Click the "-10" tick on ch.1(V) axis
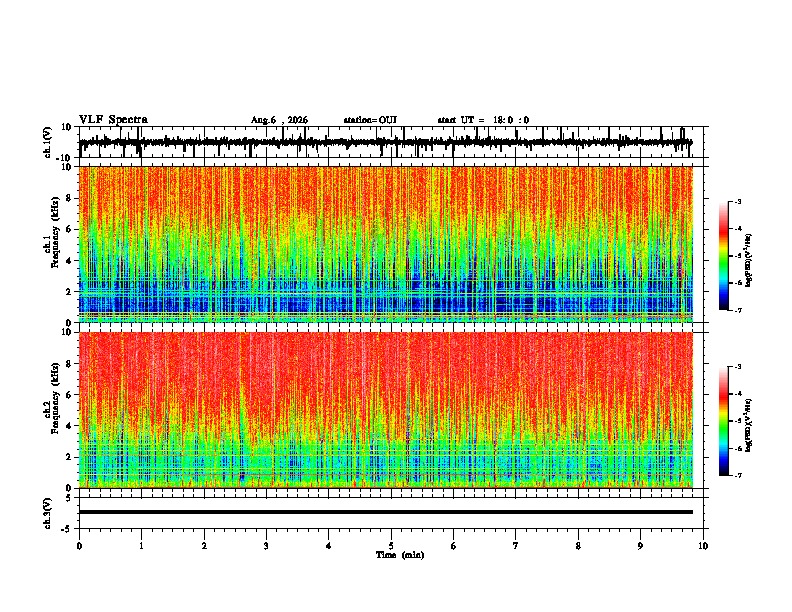The image size is (792, 612). point(65,157)
